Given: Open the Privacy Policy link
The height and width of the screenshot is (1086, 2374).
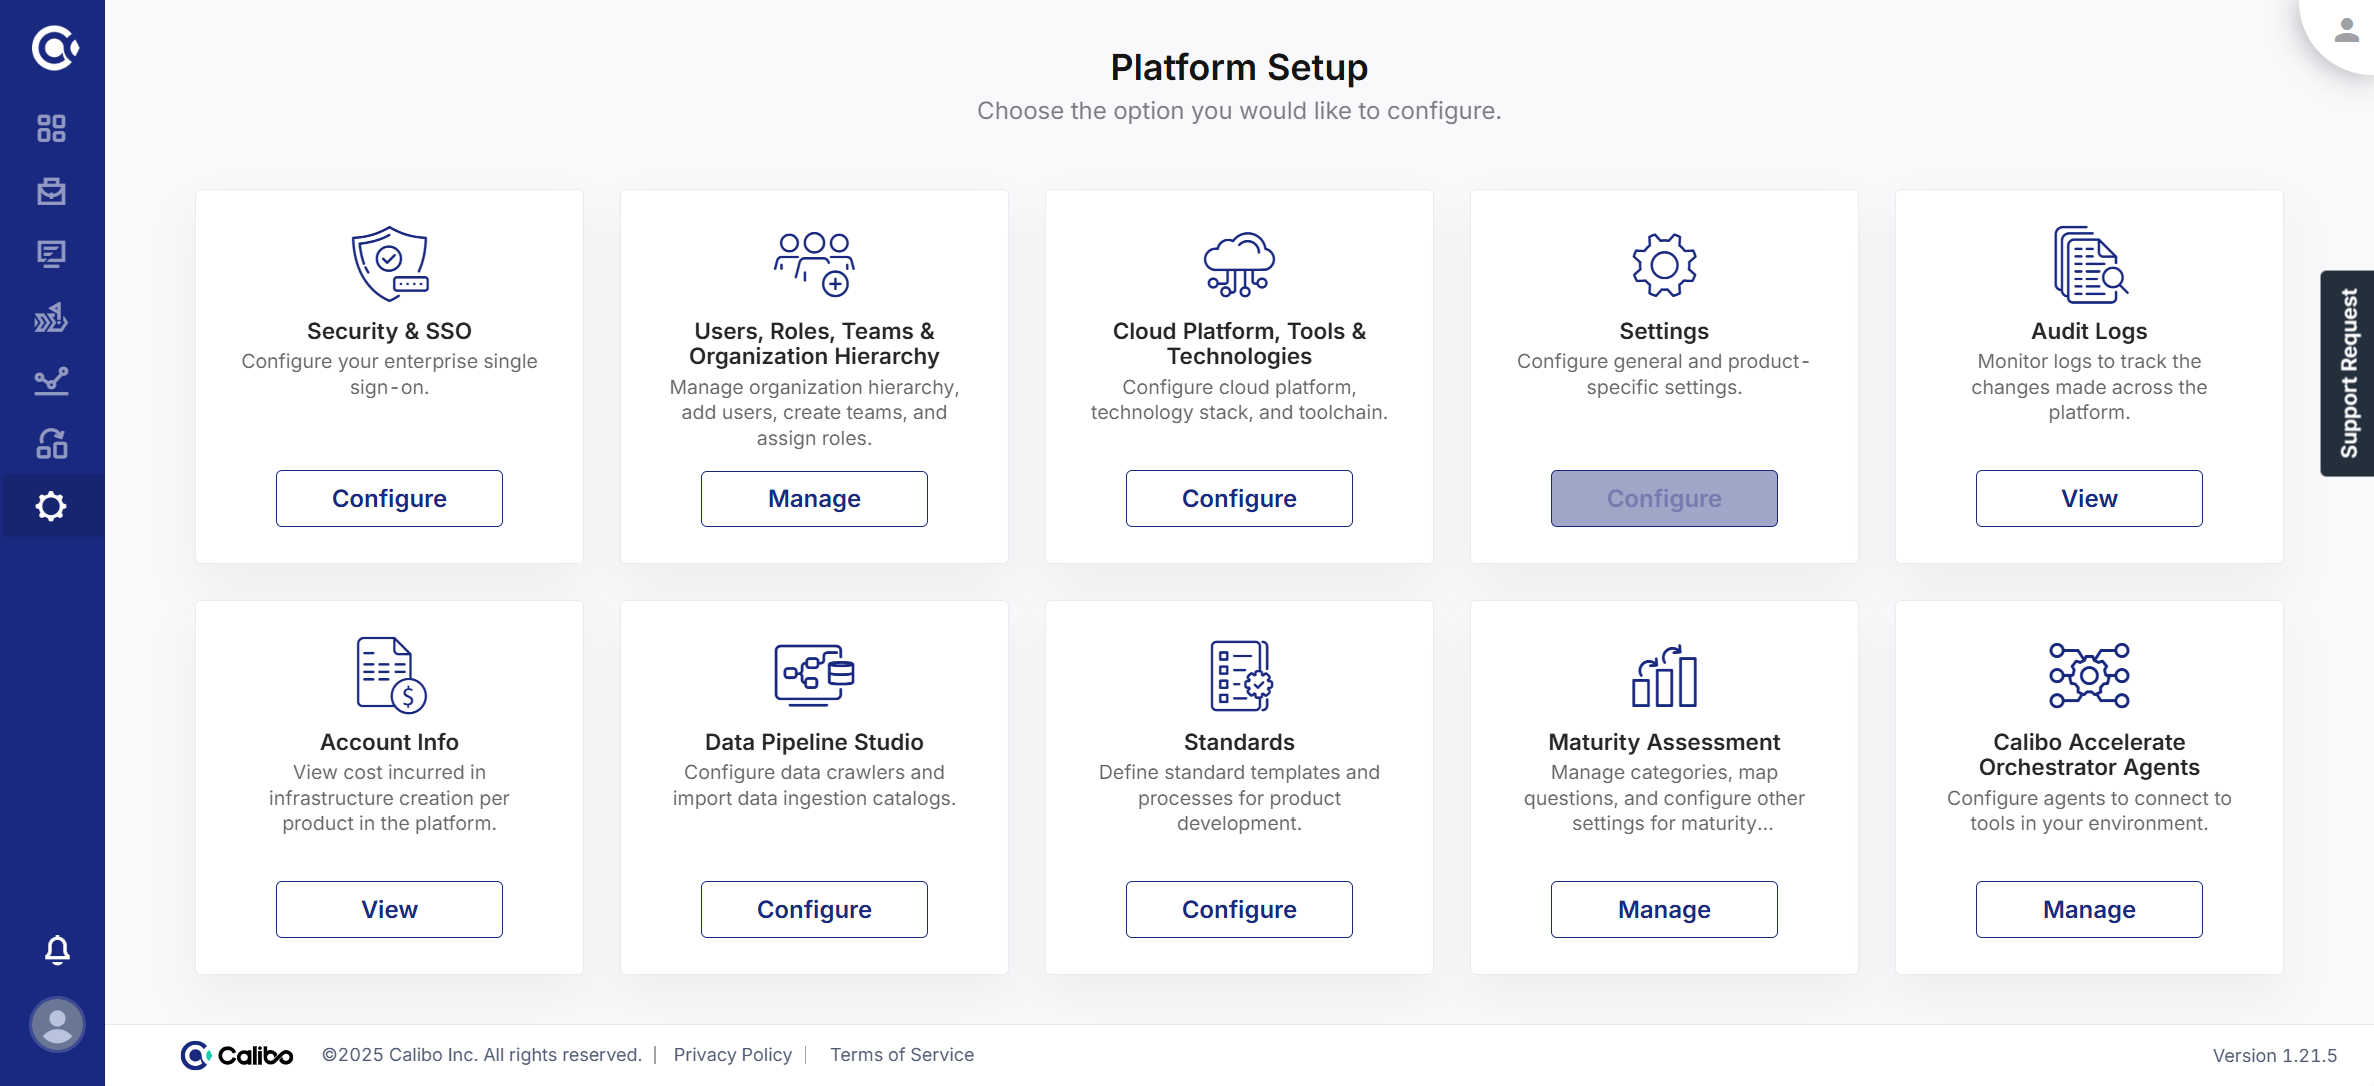Looking at the screenshot, I should coord(732,1054).
